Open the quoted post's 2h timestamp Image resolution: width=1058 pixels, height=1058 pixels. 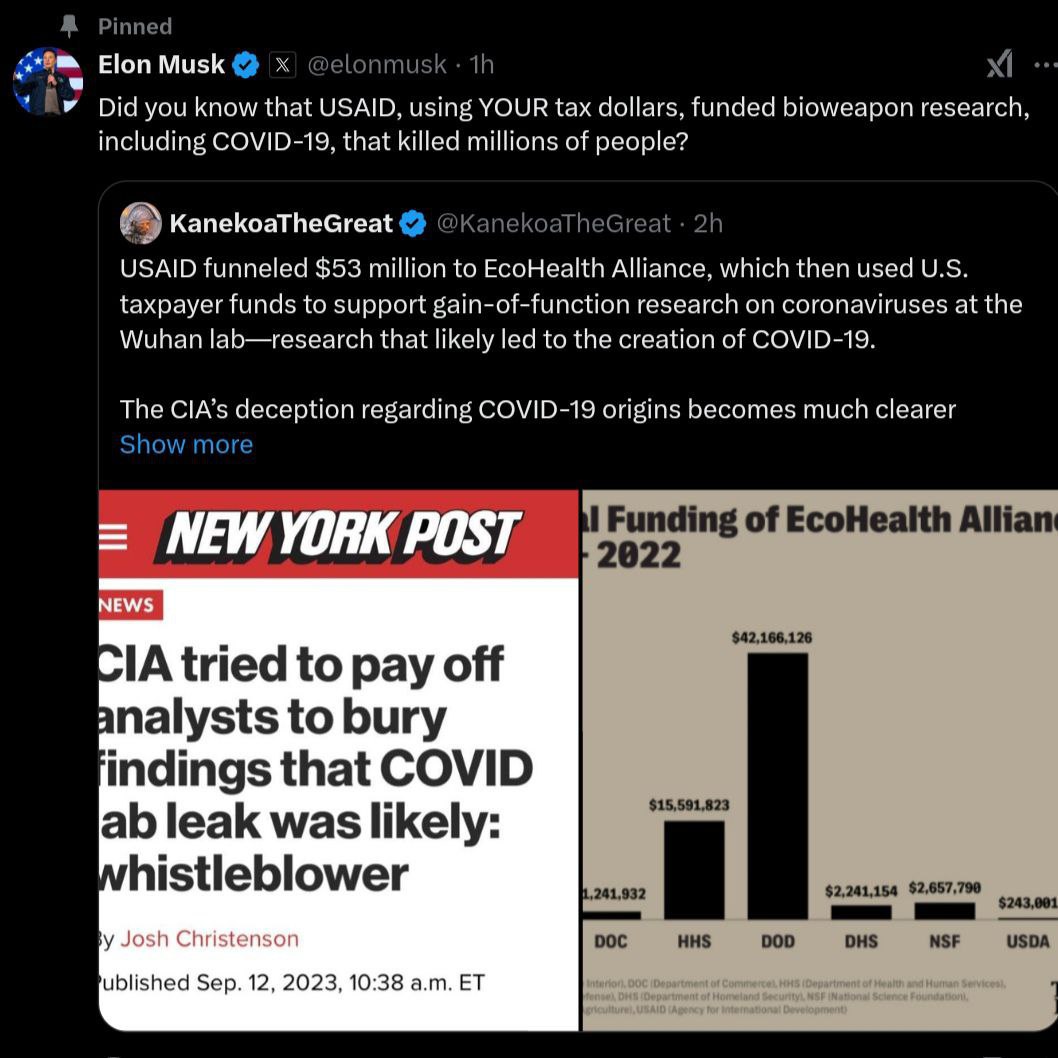coord(708,224)
